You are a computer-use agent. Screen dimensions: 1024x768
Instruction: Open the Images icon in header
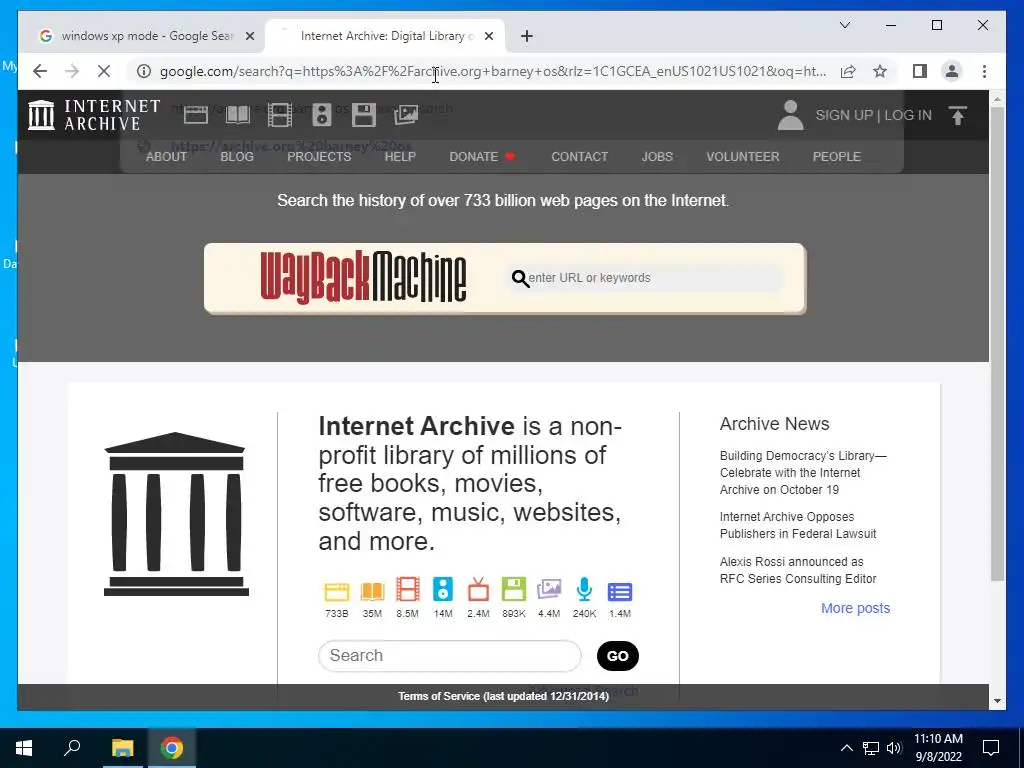click(x=406, y=116)
